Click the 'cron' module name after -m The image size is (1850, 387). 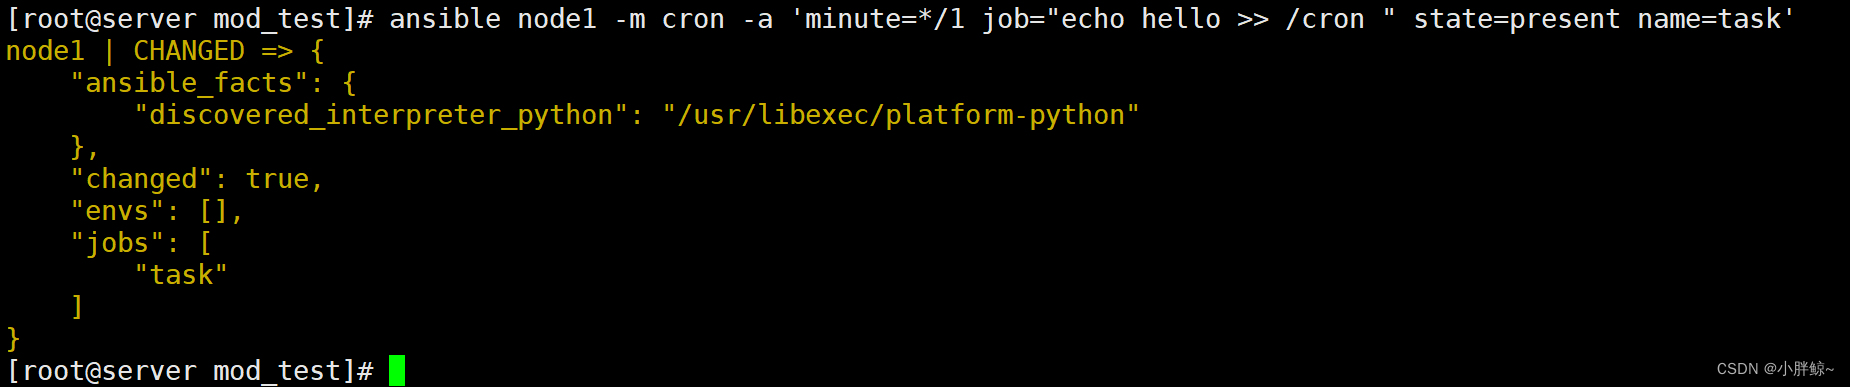(693, 19)
